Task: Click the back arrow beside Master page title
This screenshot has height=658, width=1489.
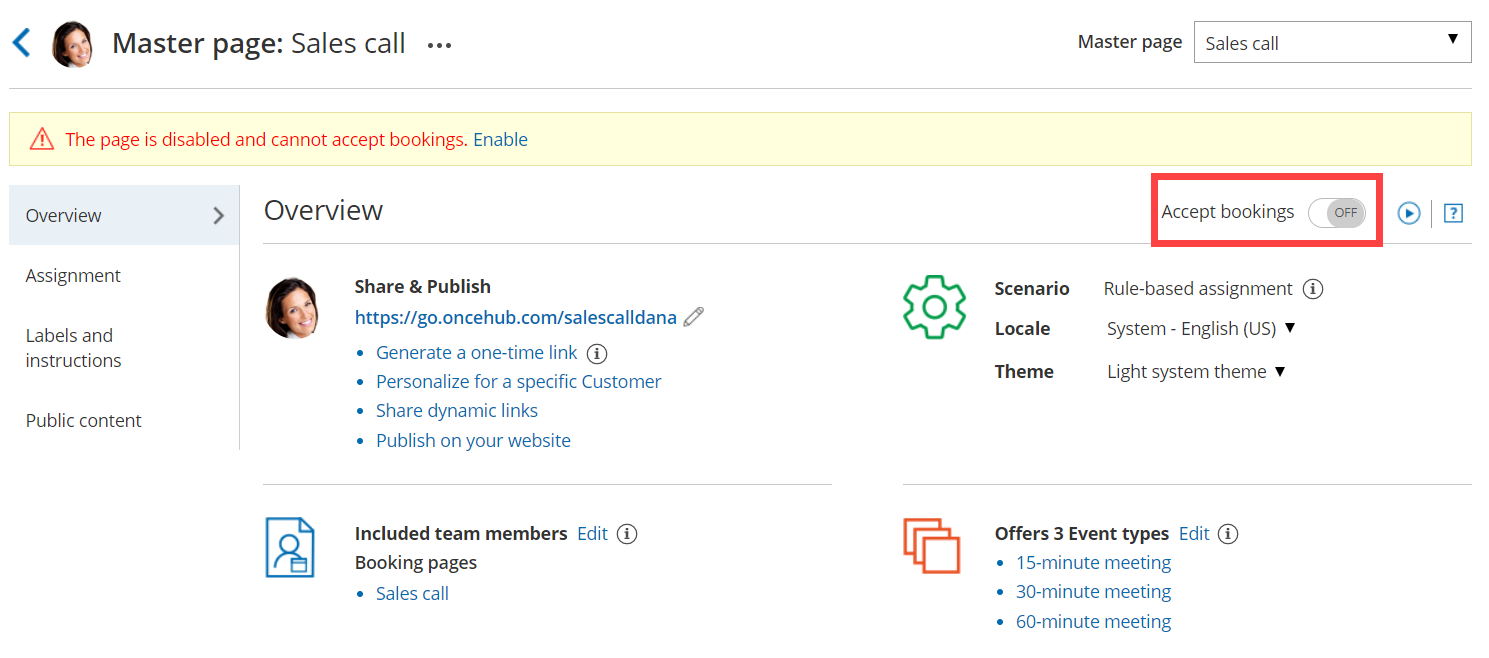Action: (x=22, y=43)
